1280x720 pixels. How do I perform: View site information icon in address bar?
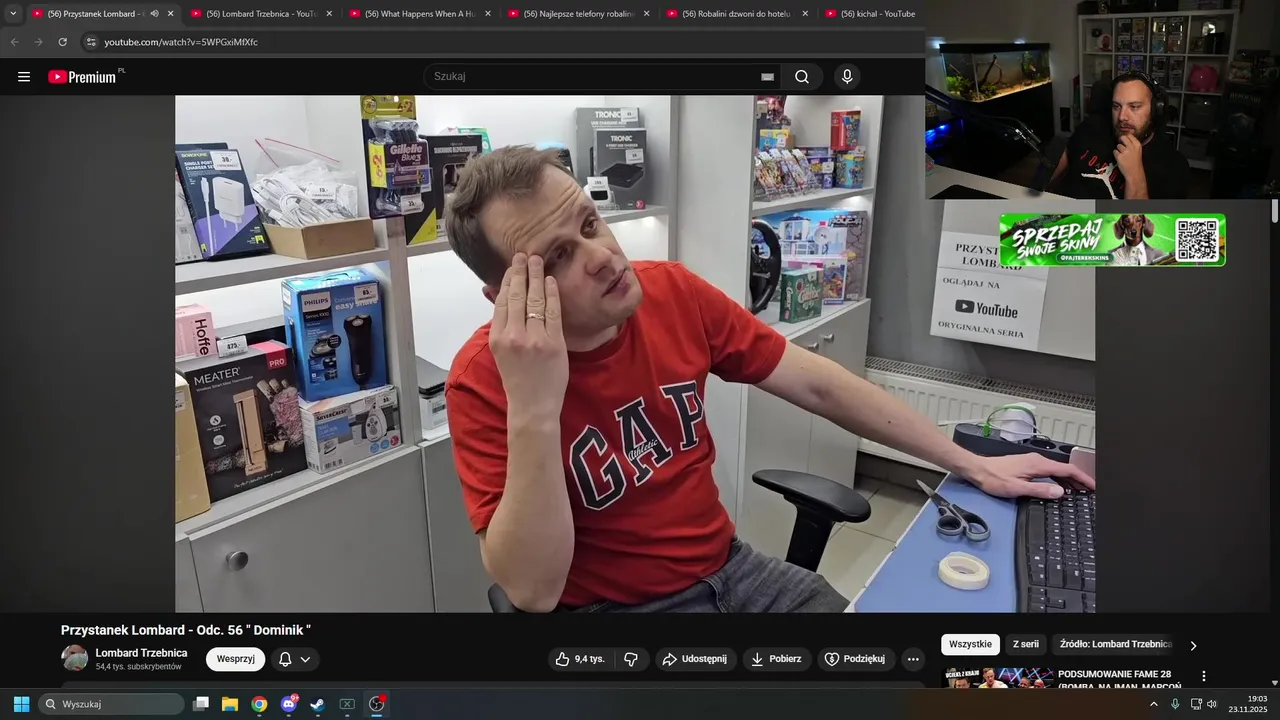click(91, 42)
